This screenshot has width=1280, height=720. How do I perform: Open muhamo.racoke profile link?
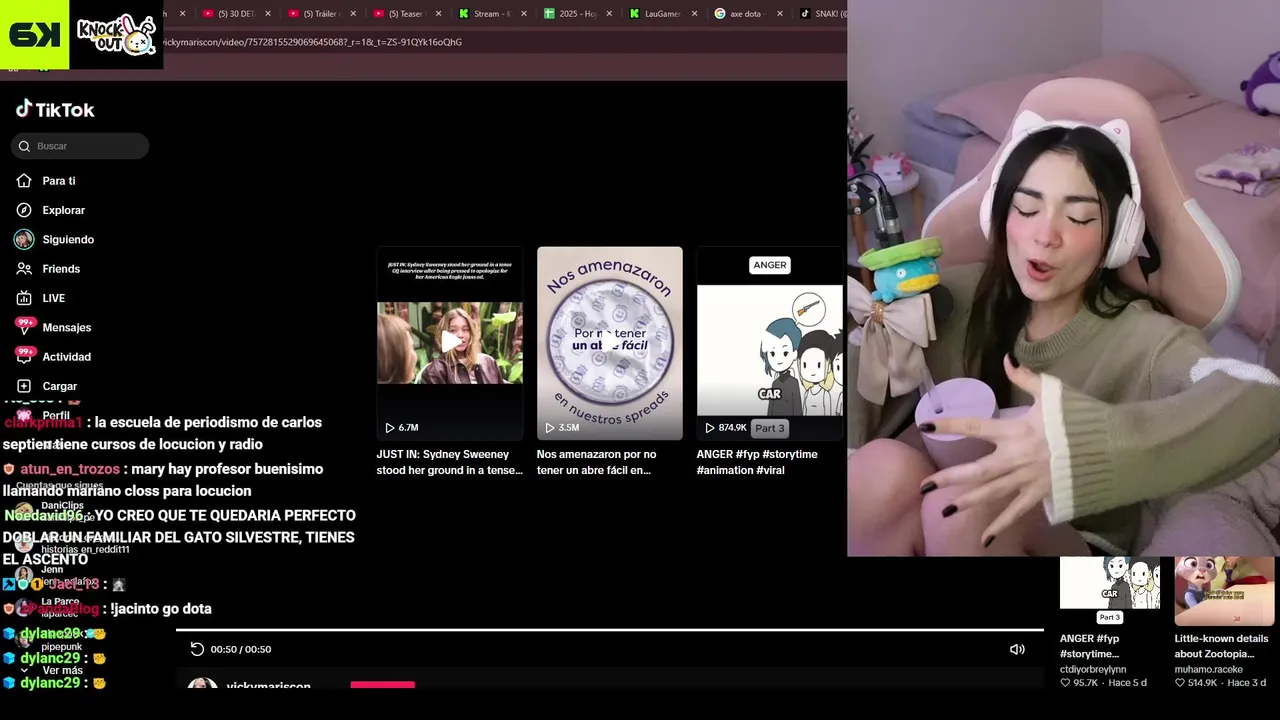click(x=1208, y=669)
